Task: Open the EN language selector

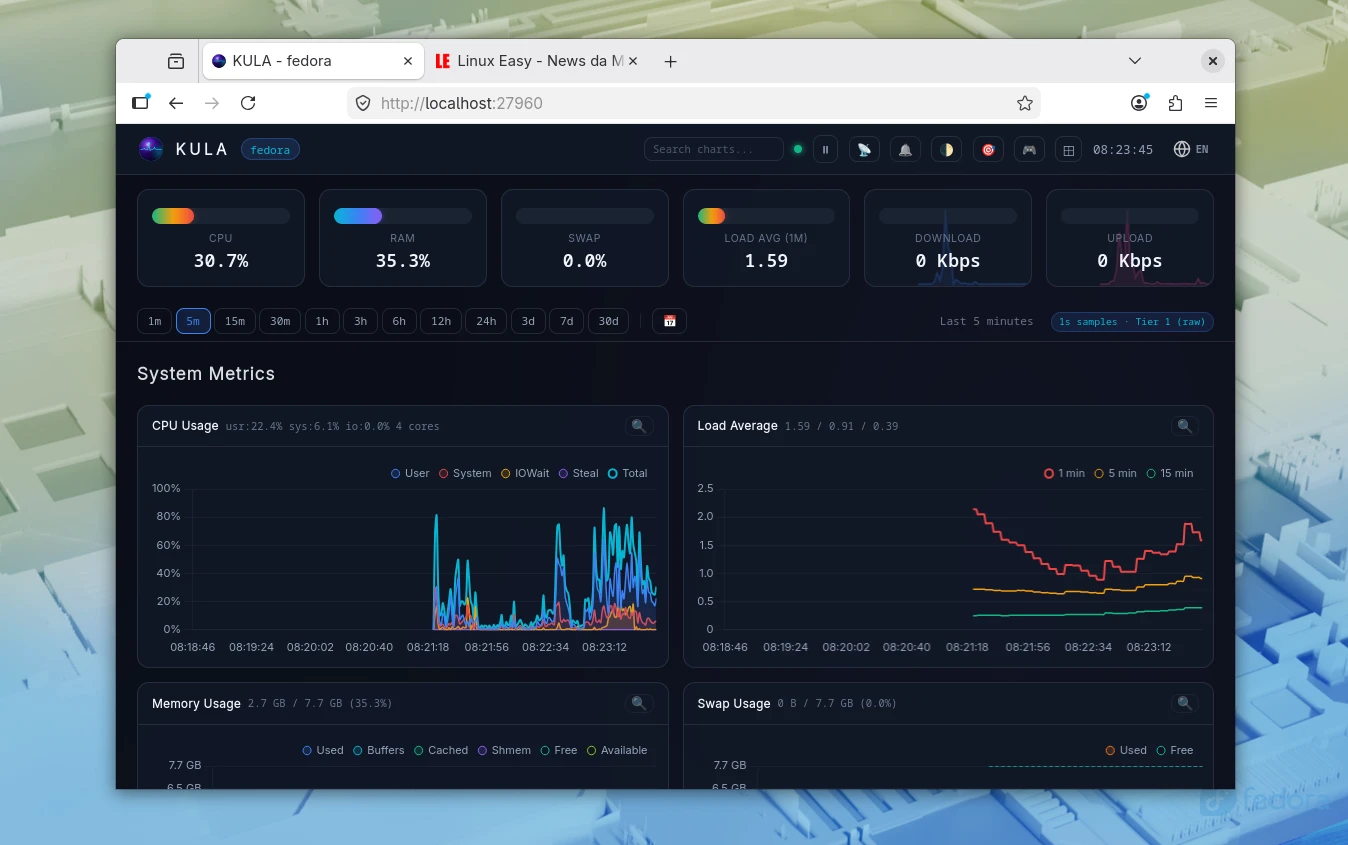Action: [x=1191, y=150]
